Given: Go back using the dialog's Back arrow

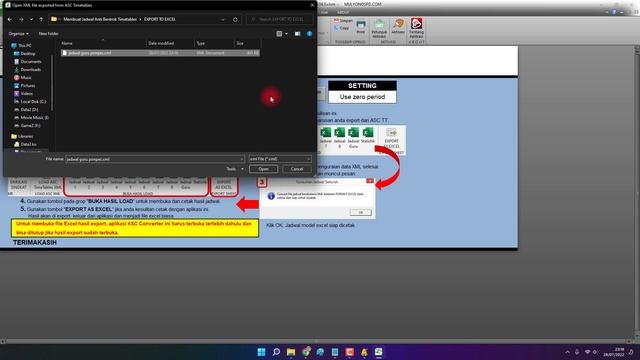Looking at the screenshot, I should tap(10, 19).
